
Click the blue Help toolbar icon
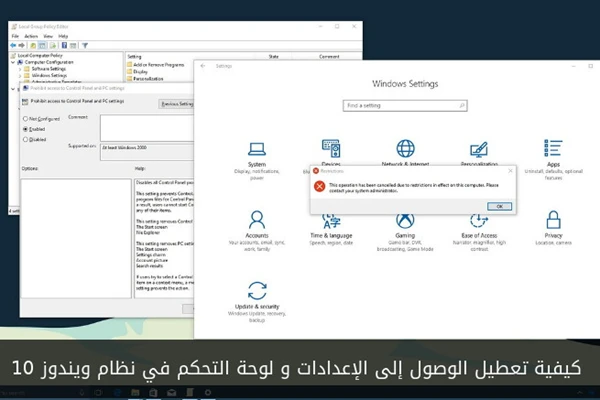[x=64, y=46]
